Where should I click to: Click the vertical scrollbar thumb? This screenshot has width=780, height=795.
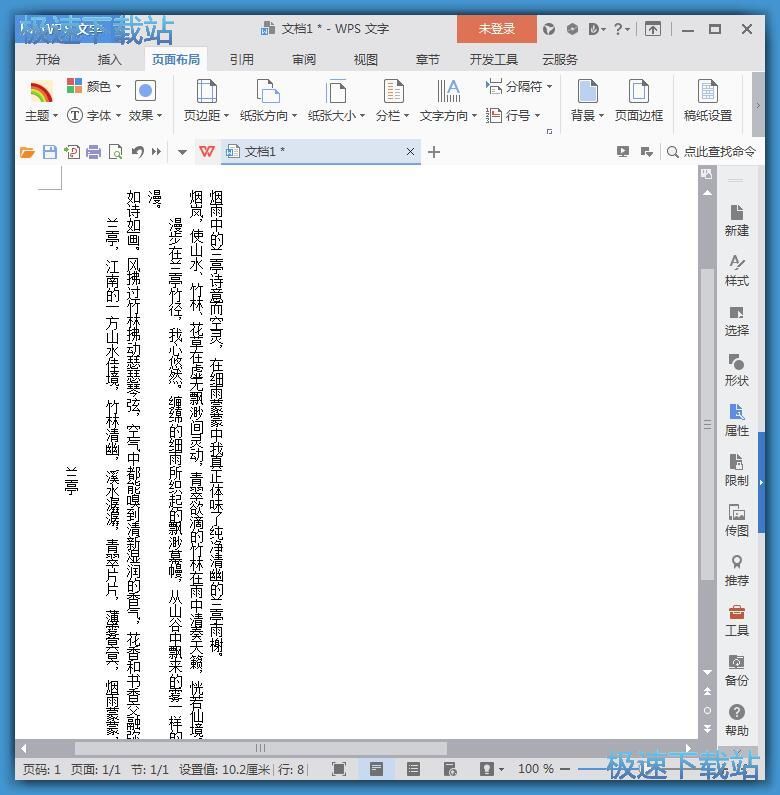click(707, 424)
